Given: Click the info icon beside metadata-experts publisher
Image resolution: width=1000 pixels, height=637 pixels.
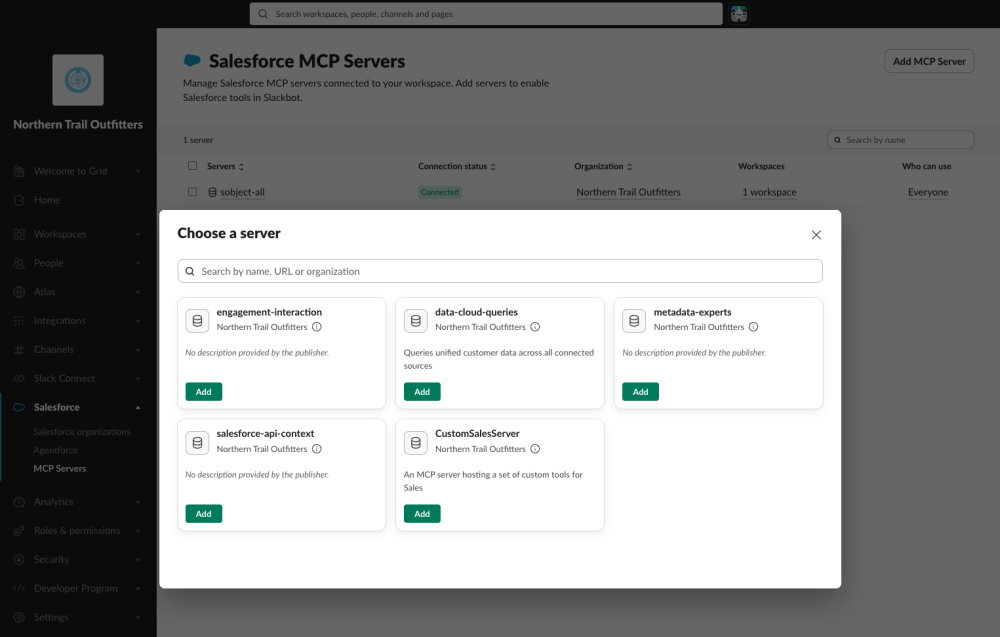Looking at the screenshot, I should pyautogui.click(x=753, y=326).
